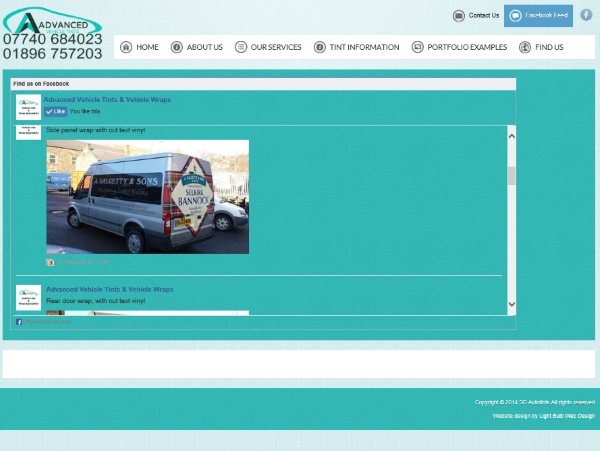
Task: Click the icon beside PORTFOLIO EXAMPLES
Action: click(417, 47)
